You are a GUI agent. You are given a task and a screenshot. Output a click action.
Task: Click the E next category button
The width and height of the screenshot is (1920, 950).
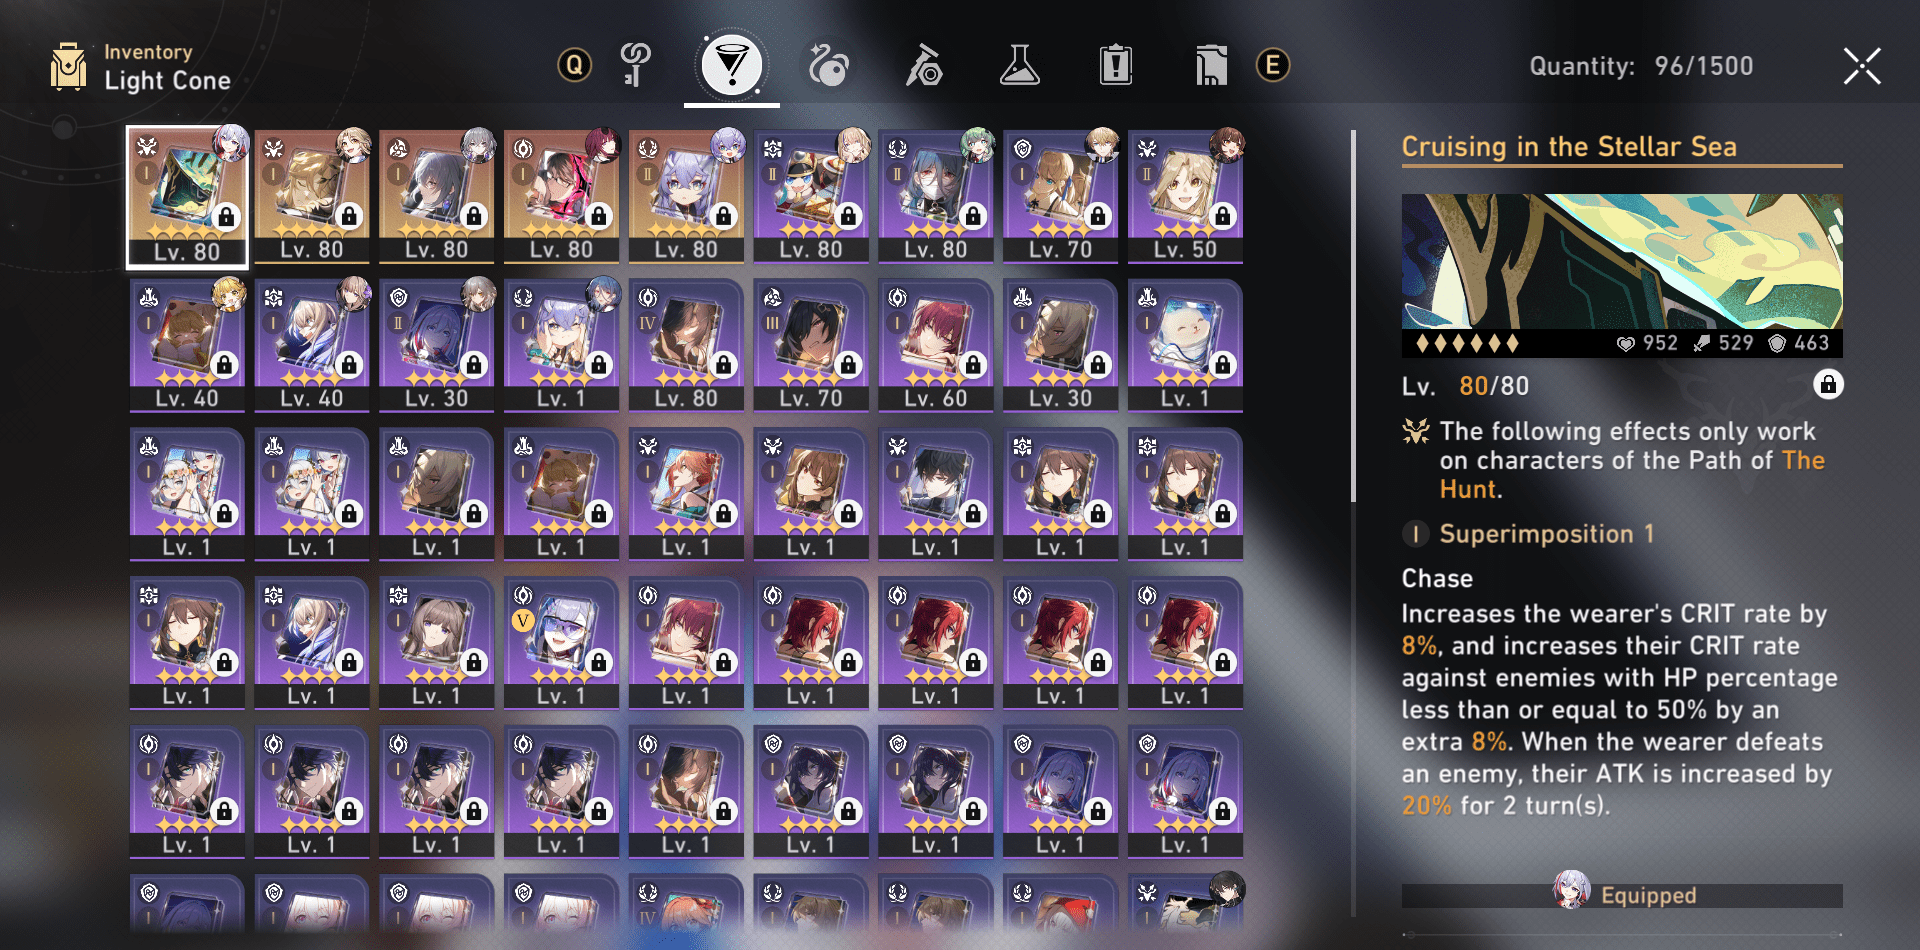[1272, 66]
